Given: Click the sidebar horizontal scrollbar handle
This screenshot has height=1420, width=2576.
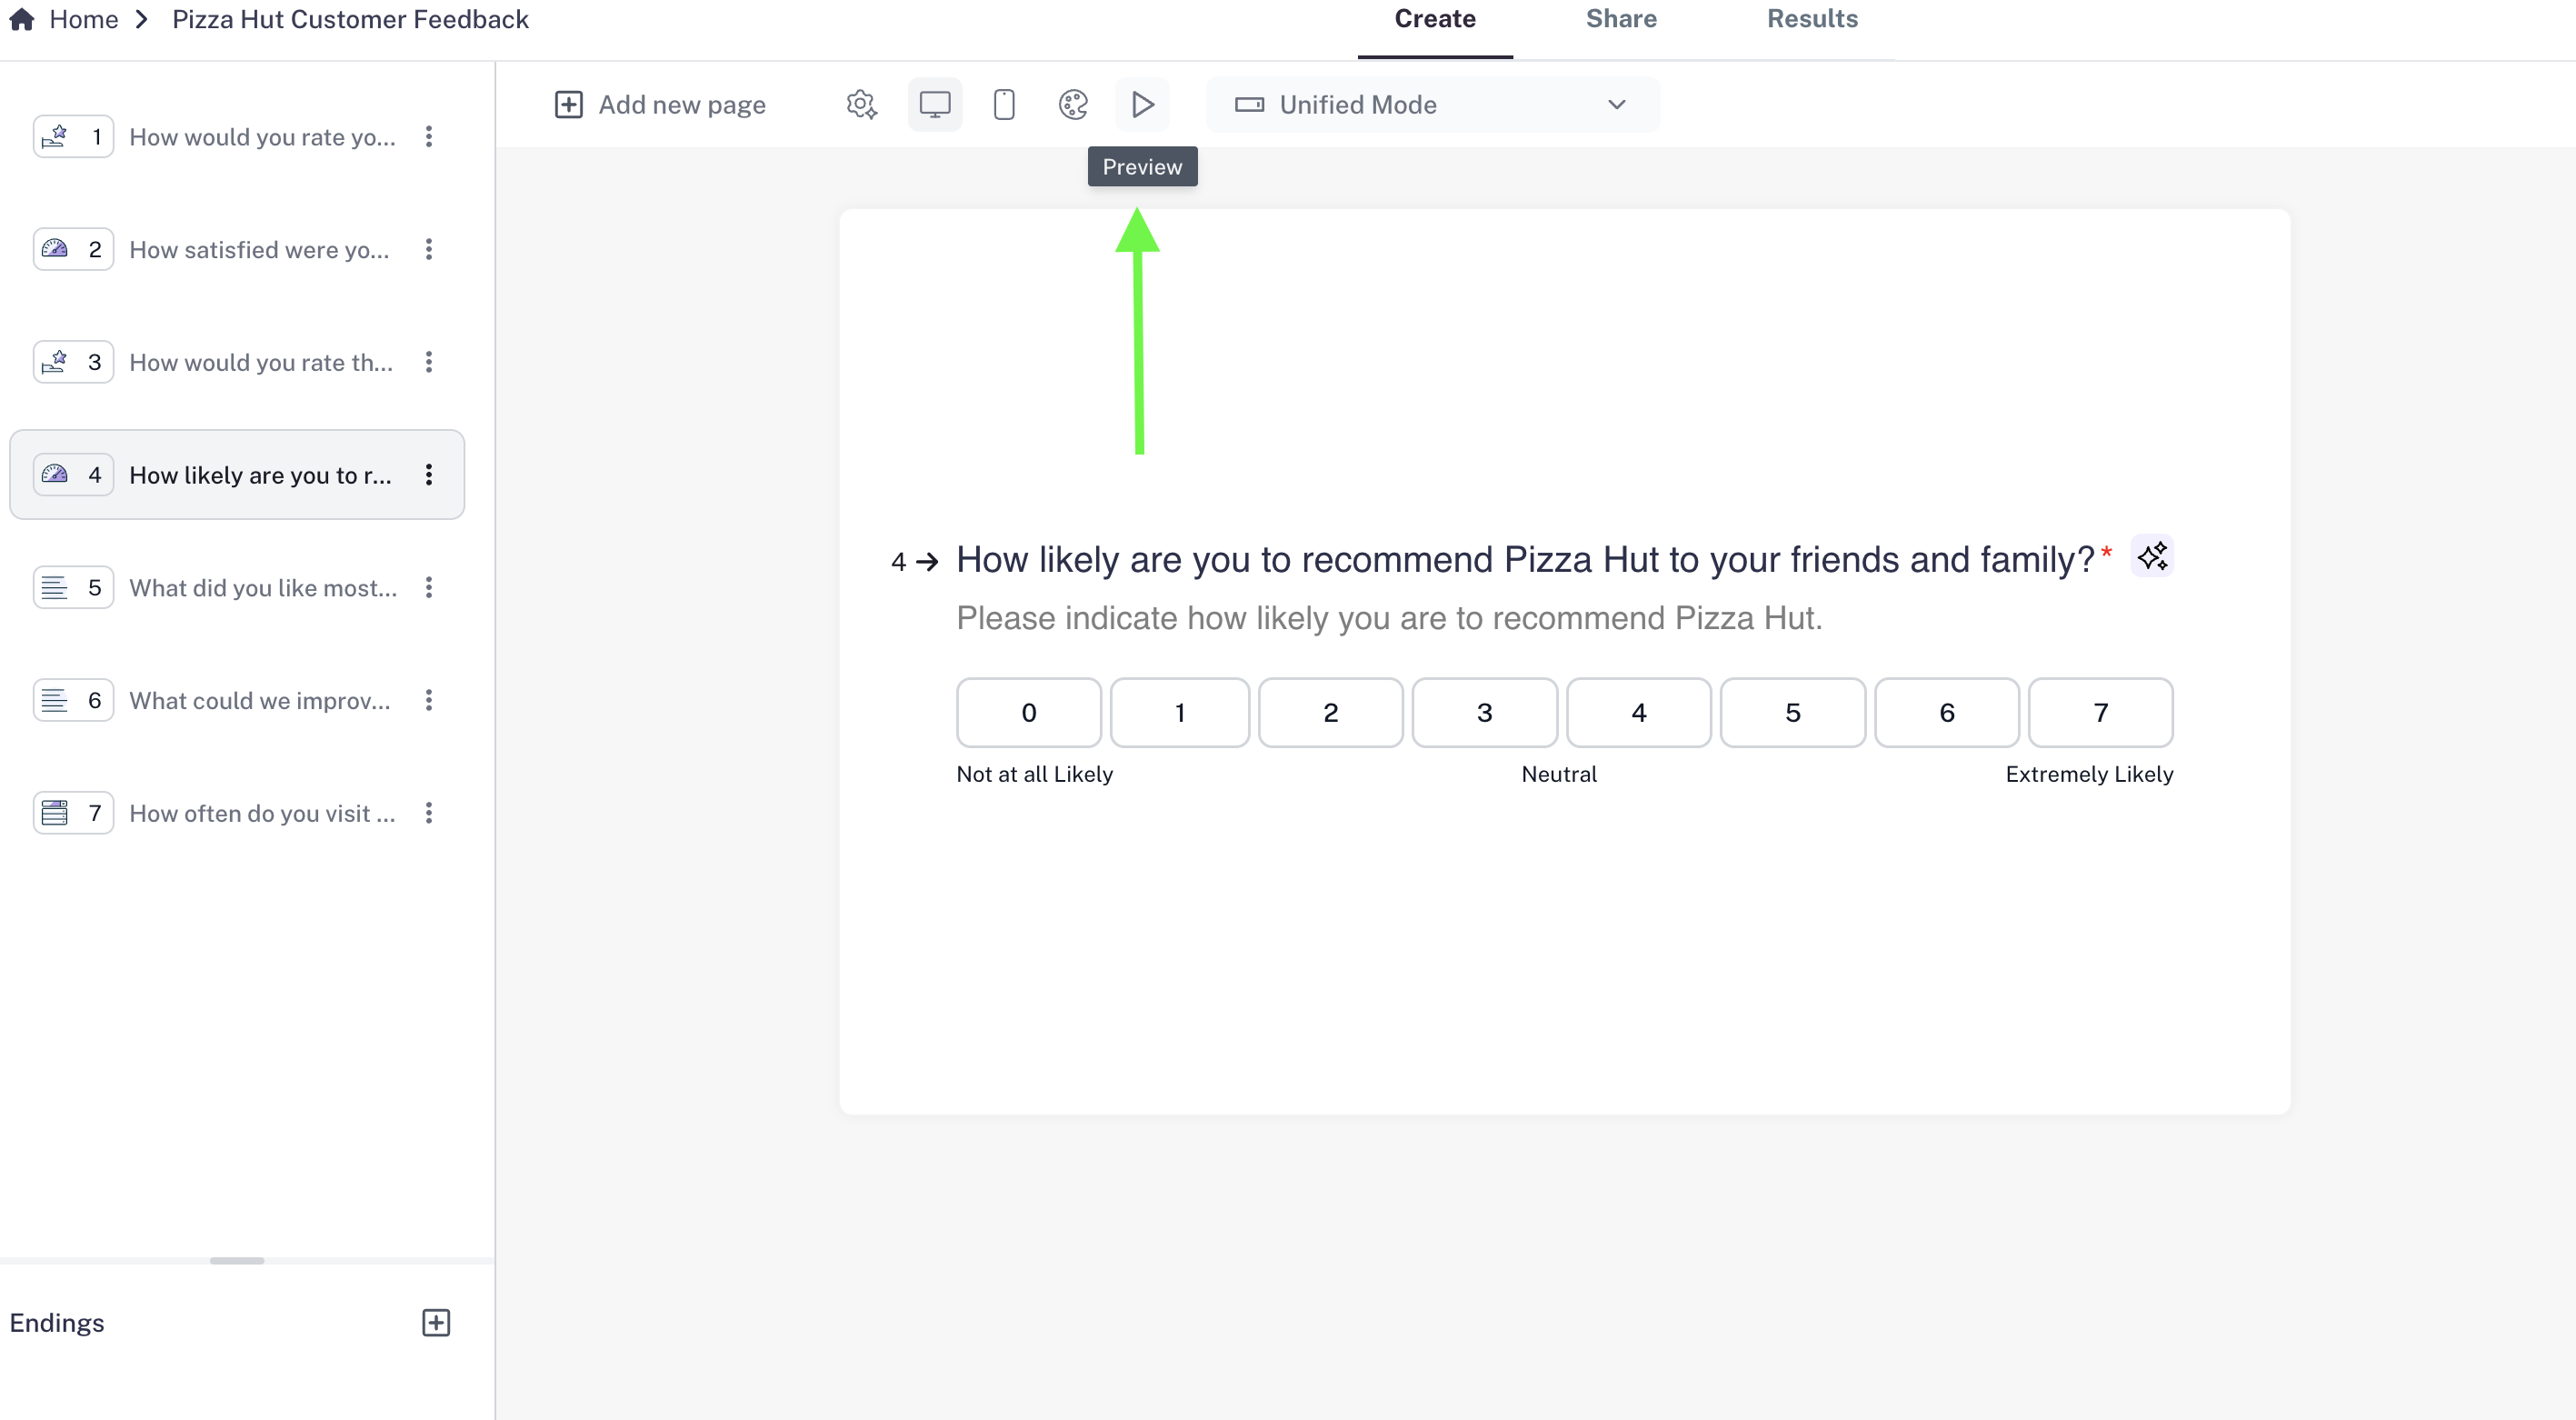Looking at the screenshot, I should [237, 1260].
